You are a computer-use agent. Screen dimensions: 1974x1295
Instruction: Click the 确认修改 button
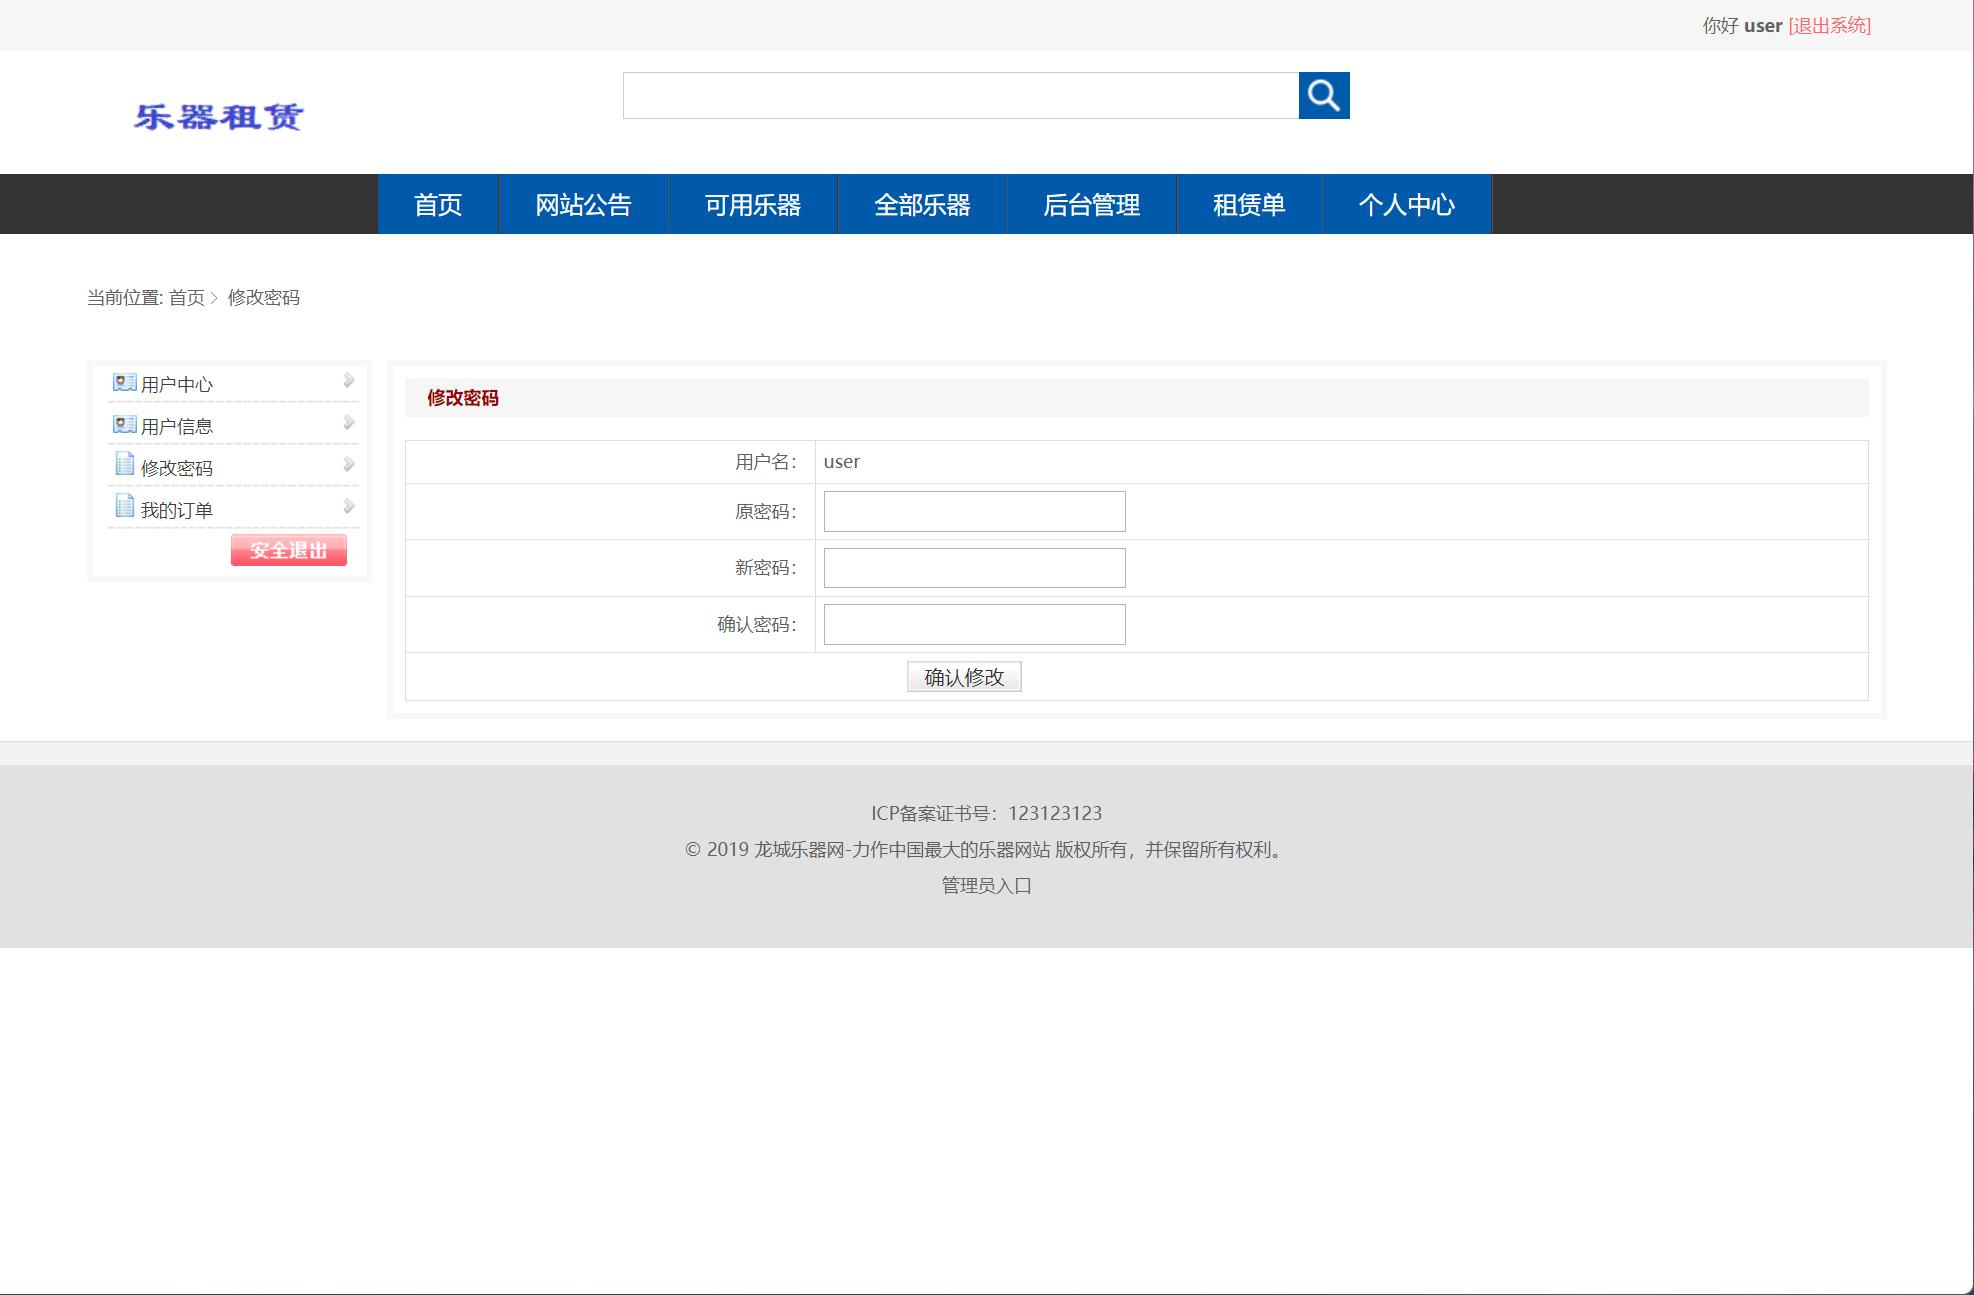pos(963,676)
